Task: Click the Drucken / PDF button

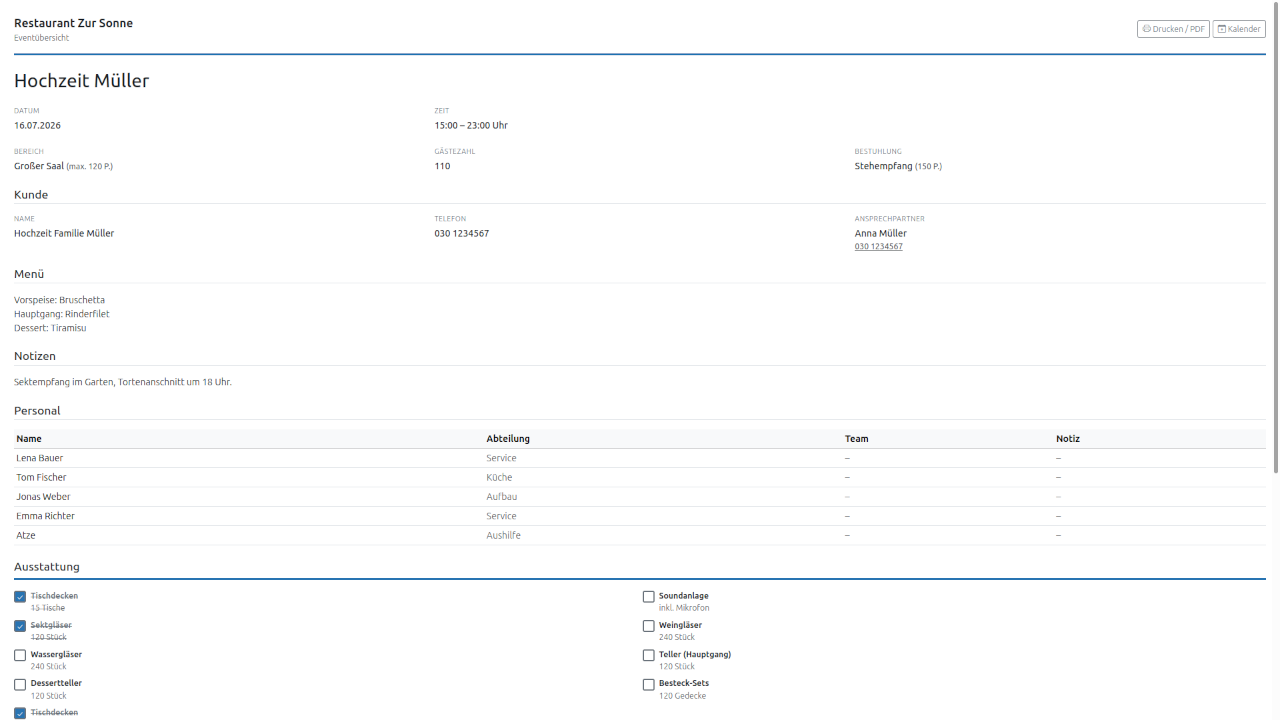Action: [x=1173, y=29]
